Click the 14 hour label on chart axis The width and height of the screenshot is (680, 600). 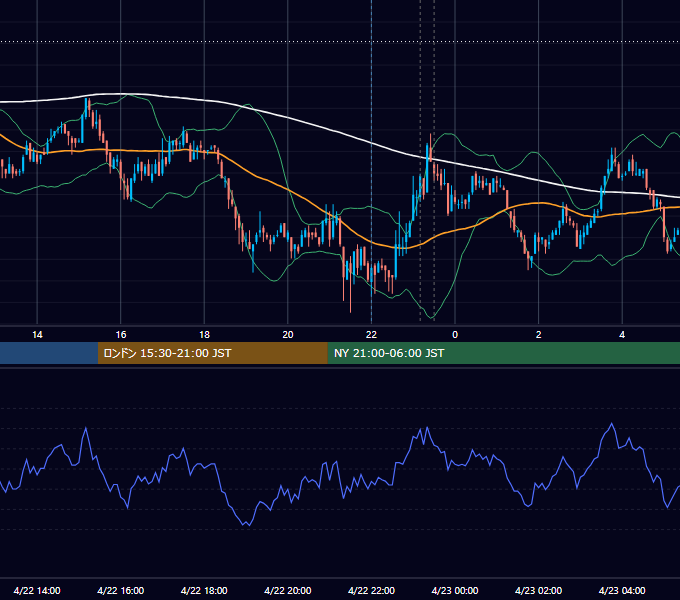37,335
